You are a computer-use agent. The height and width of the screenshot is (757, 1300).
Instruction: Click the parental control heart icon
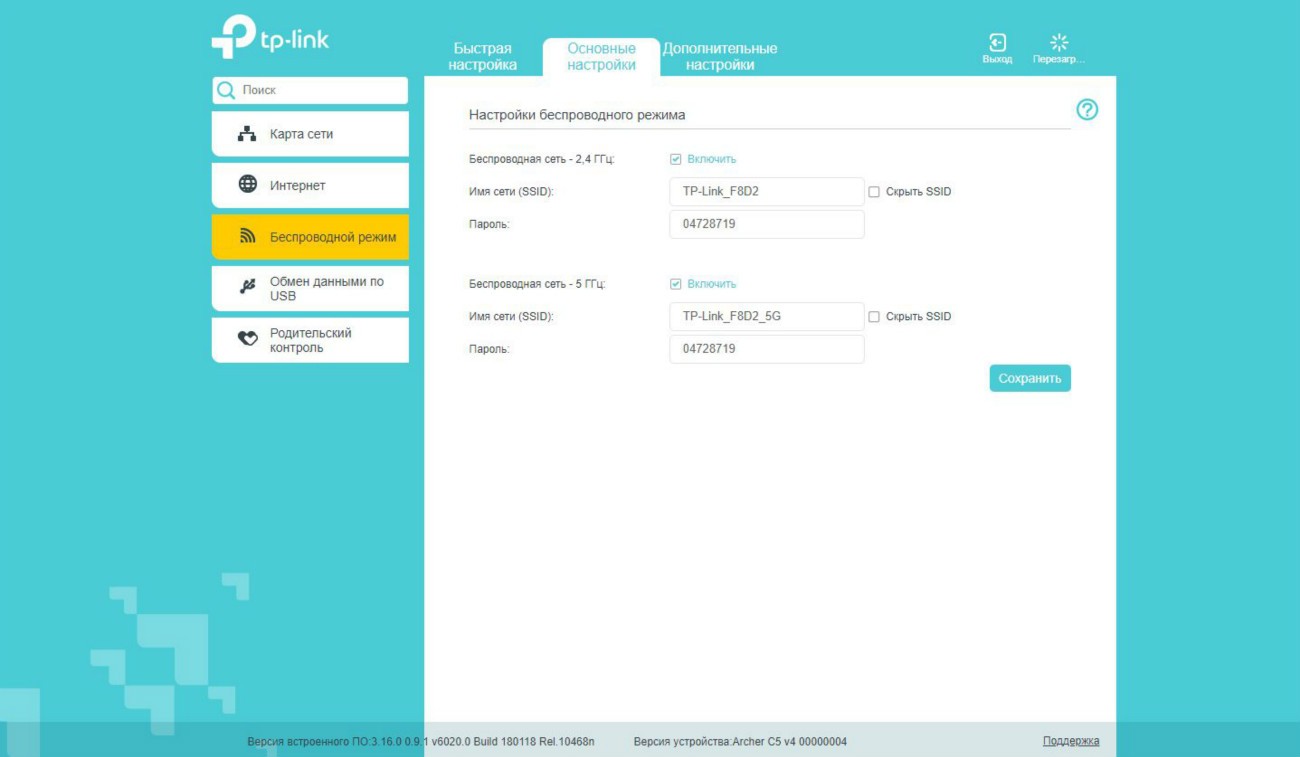point(247,340)
